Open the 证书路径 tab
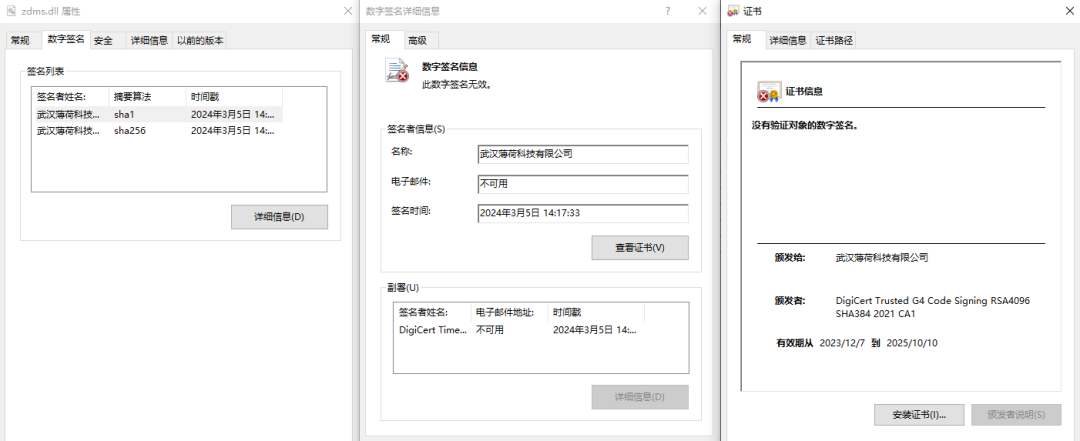1080x441 pixels. tap(834, 41)
